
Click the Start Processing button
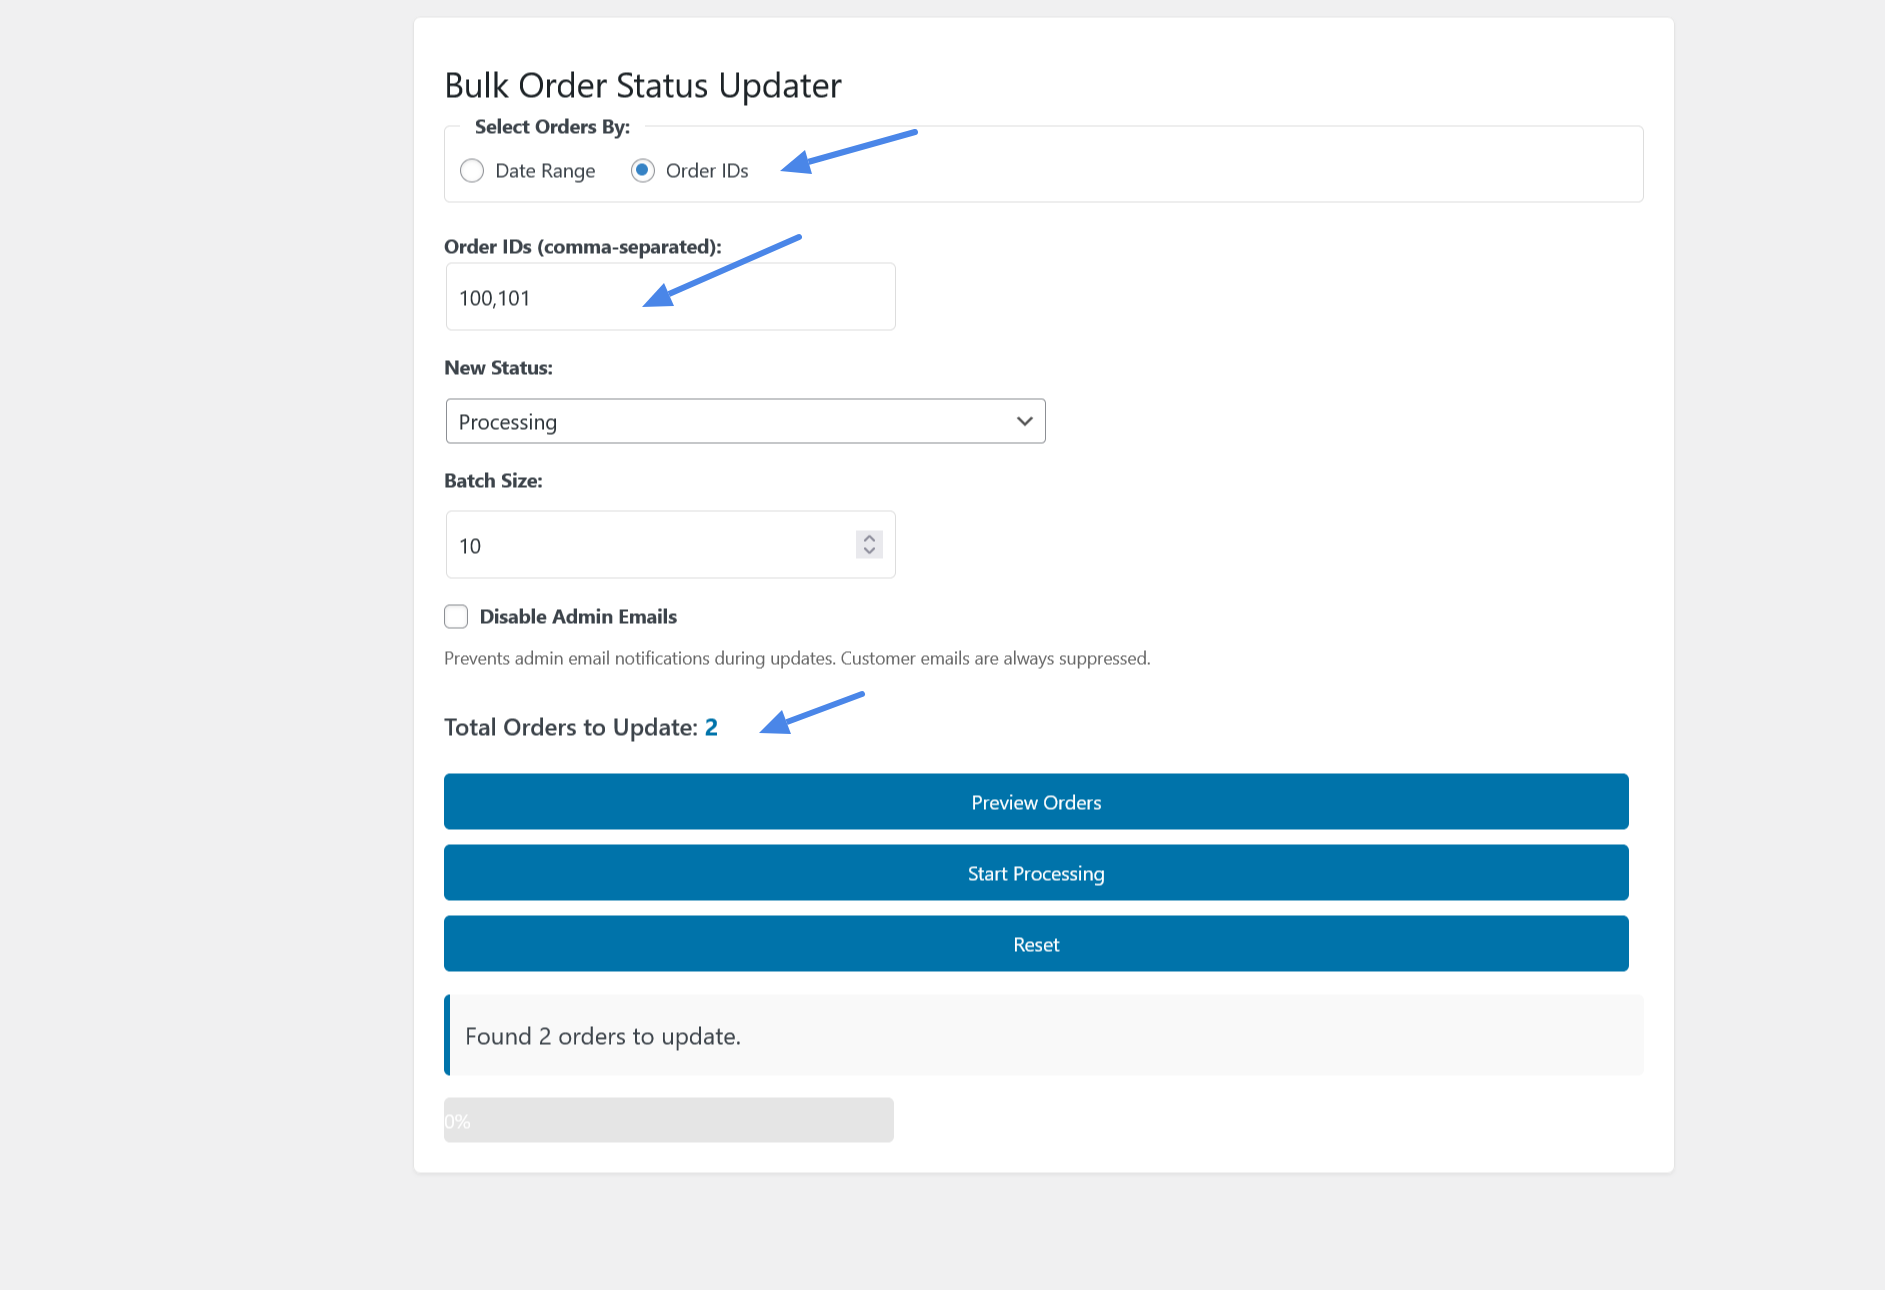pos(1035,872)
